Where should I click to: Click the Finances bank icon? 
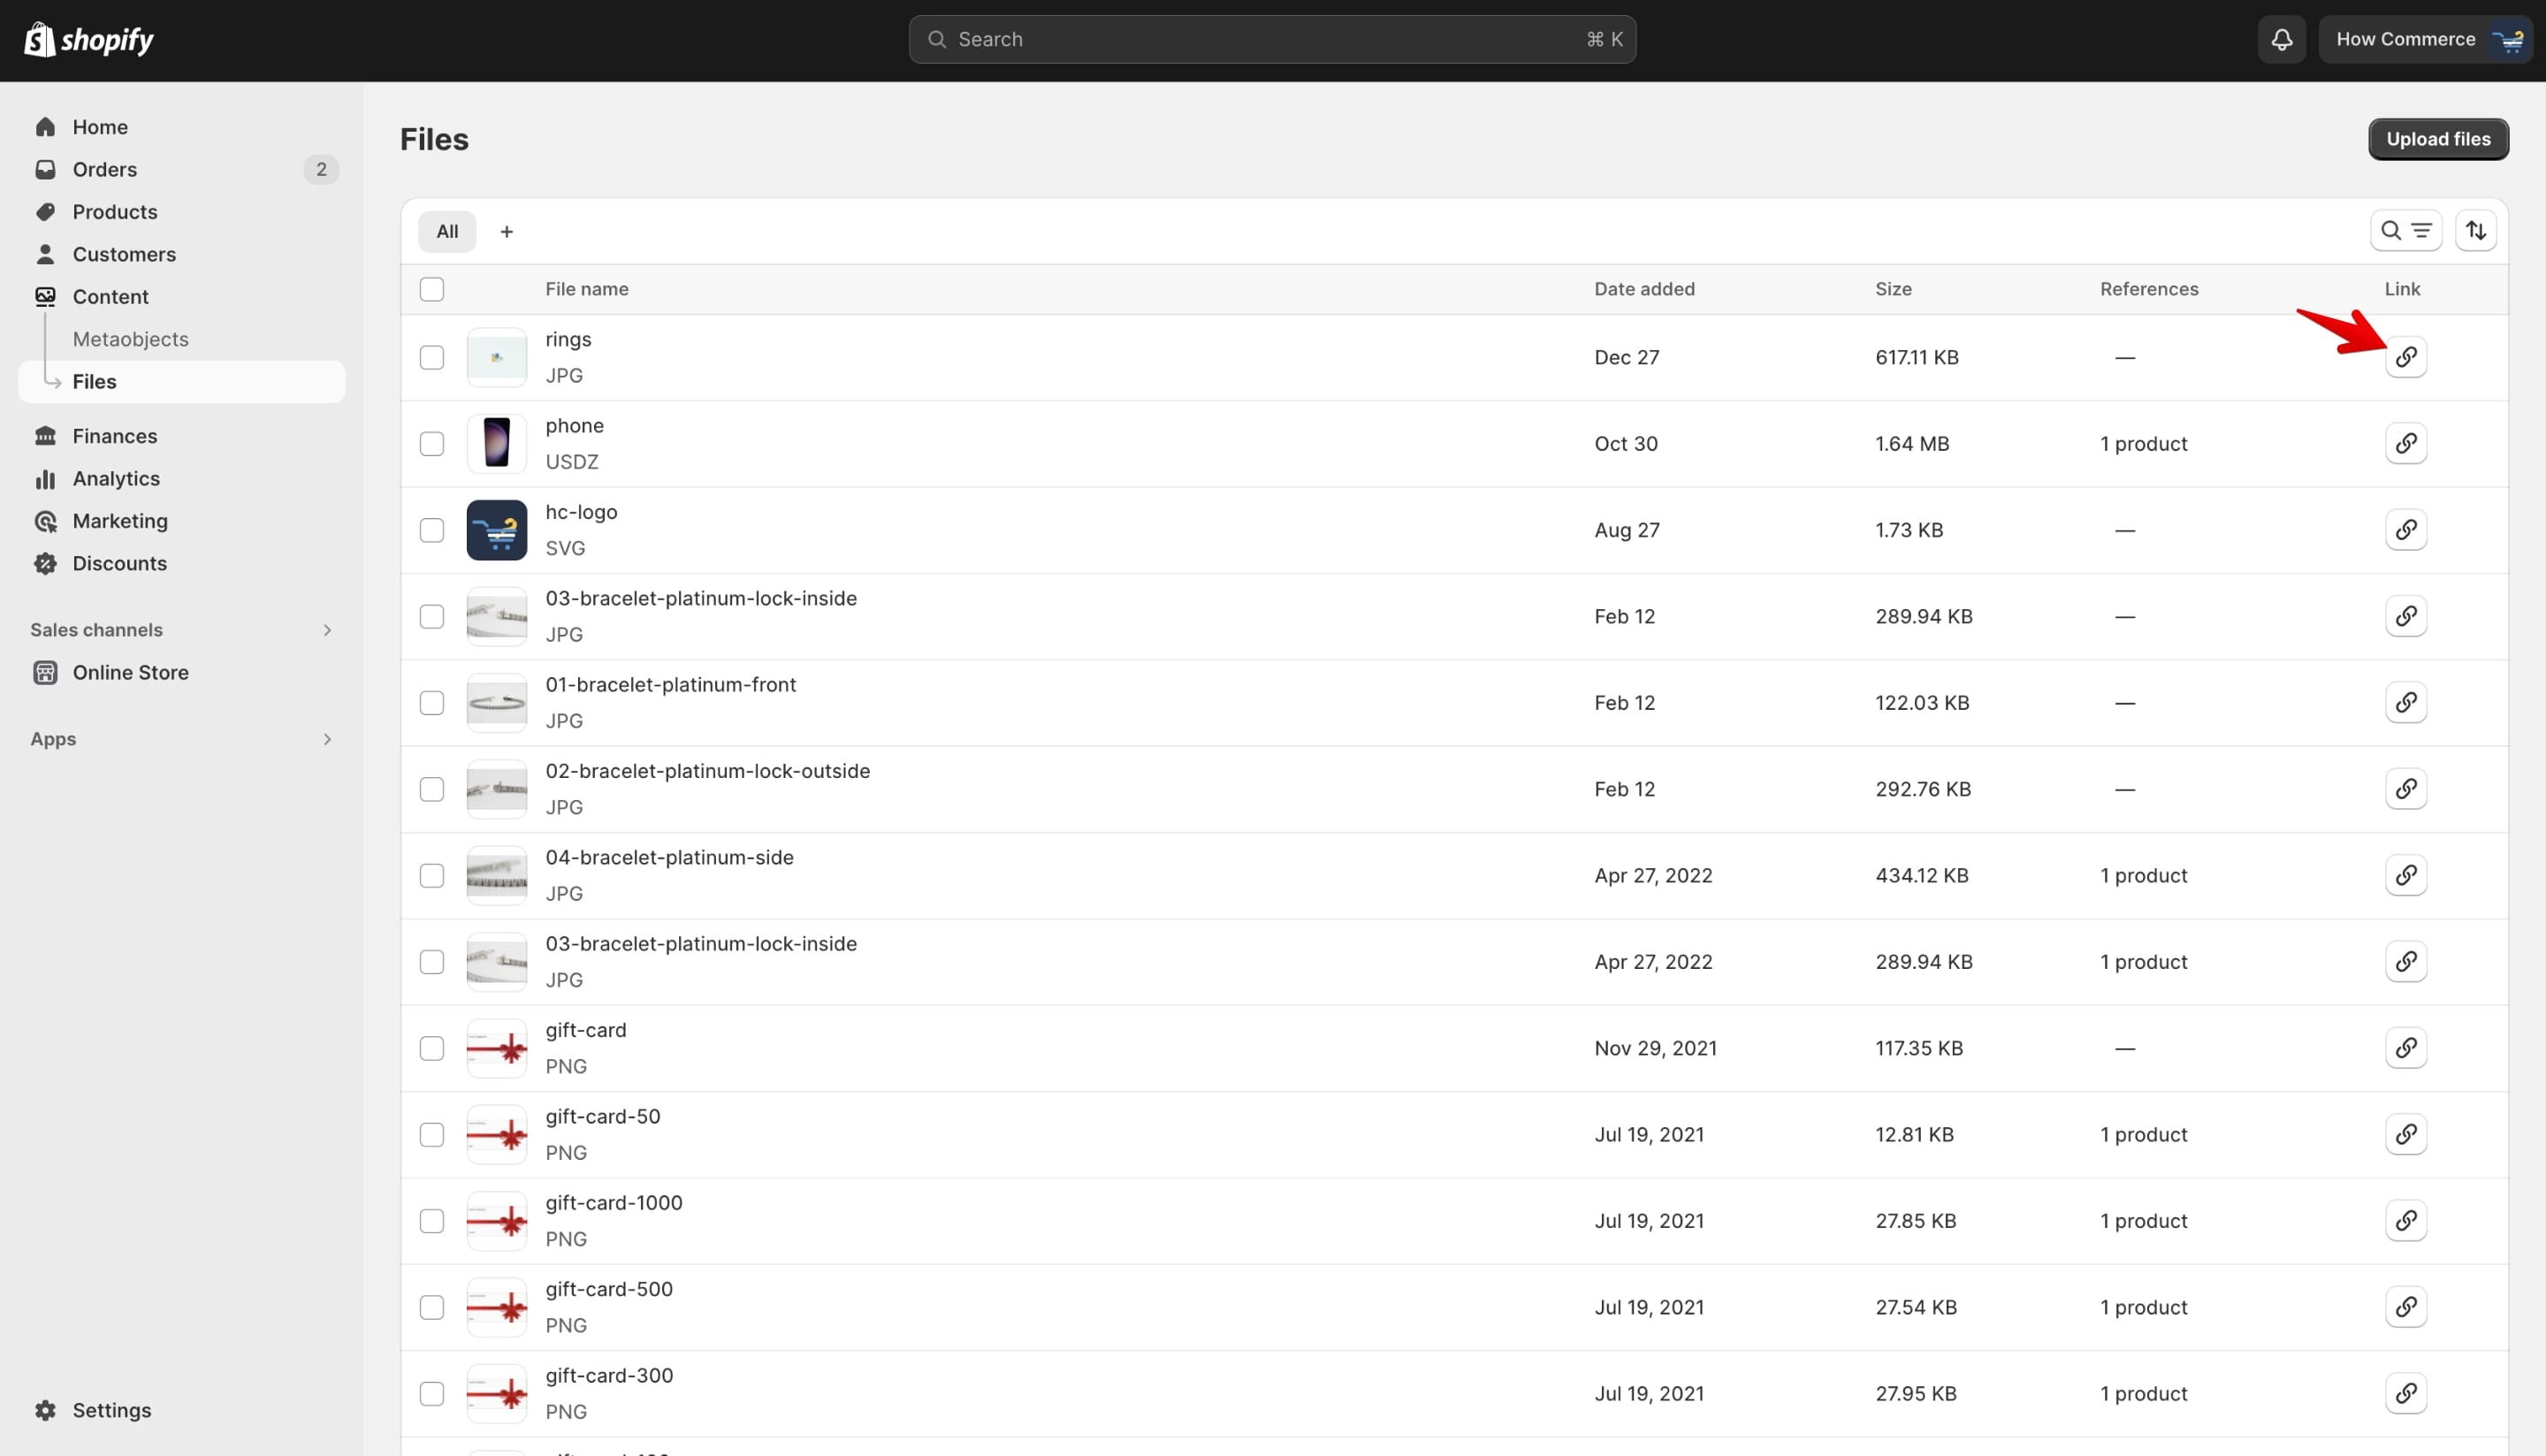click(45, 436)
